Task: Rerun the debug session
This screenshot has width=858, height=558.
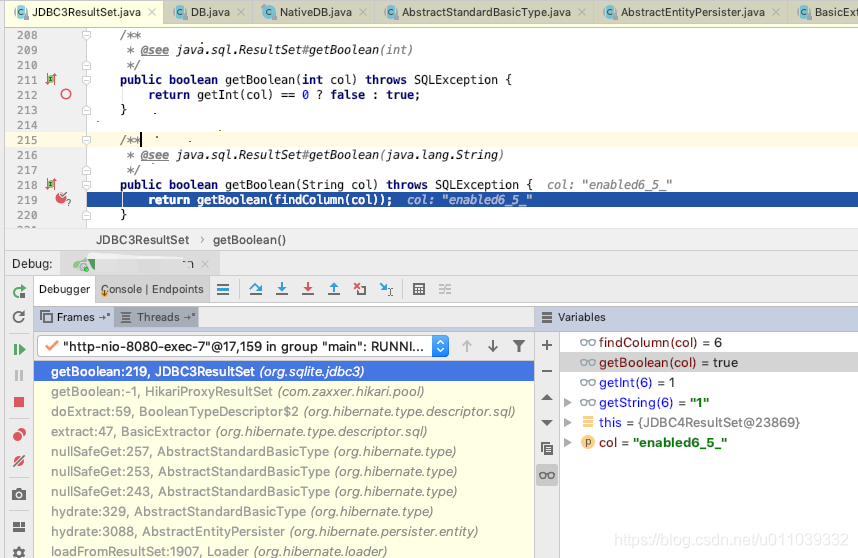Action: [x=19, y=292]
